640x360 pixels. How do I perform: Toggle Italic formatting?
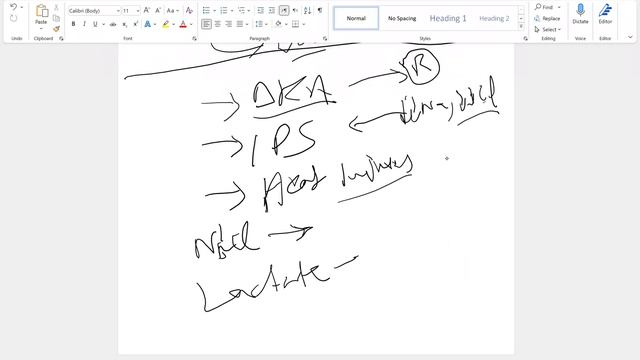coord(84,24)
